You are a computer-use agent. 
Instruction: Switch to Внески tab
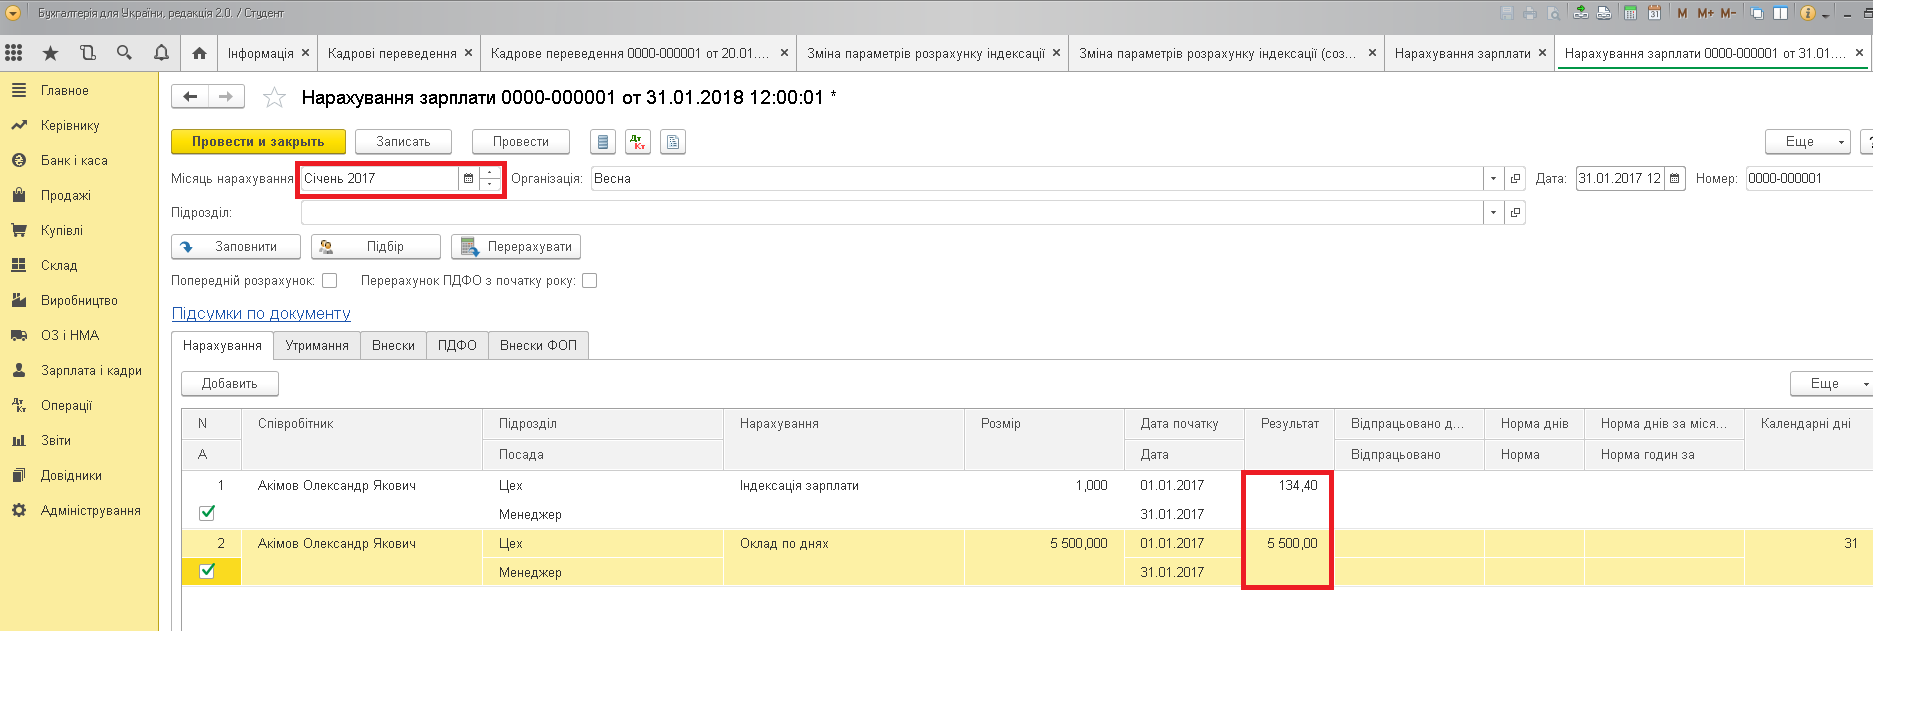point(393,346)
